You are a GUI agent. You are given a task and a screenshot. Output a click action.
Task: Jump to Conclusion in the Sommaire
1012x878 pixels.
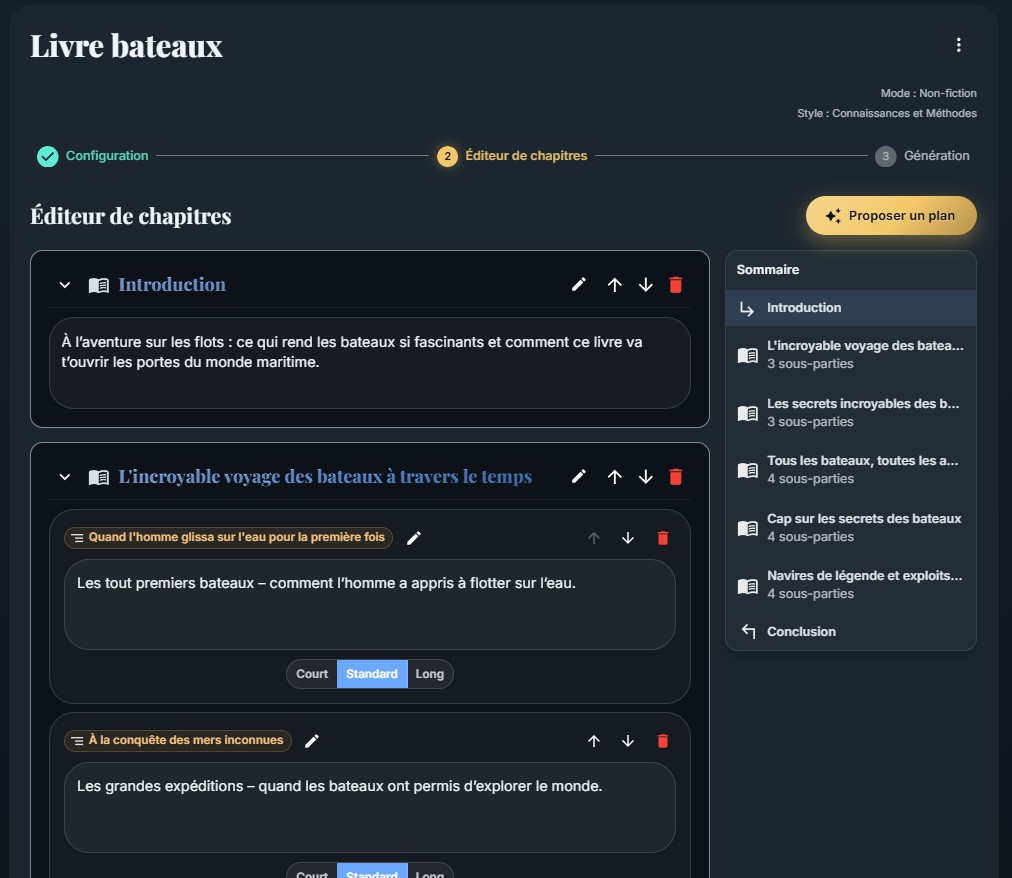801,631
